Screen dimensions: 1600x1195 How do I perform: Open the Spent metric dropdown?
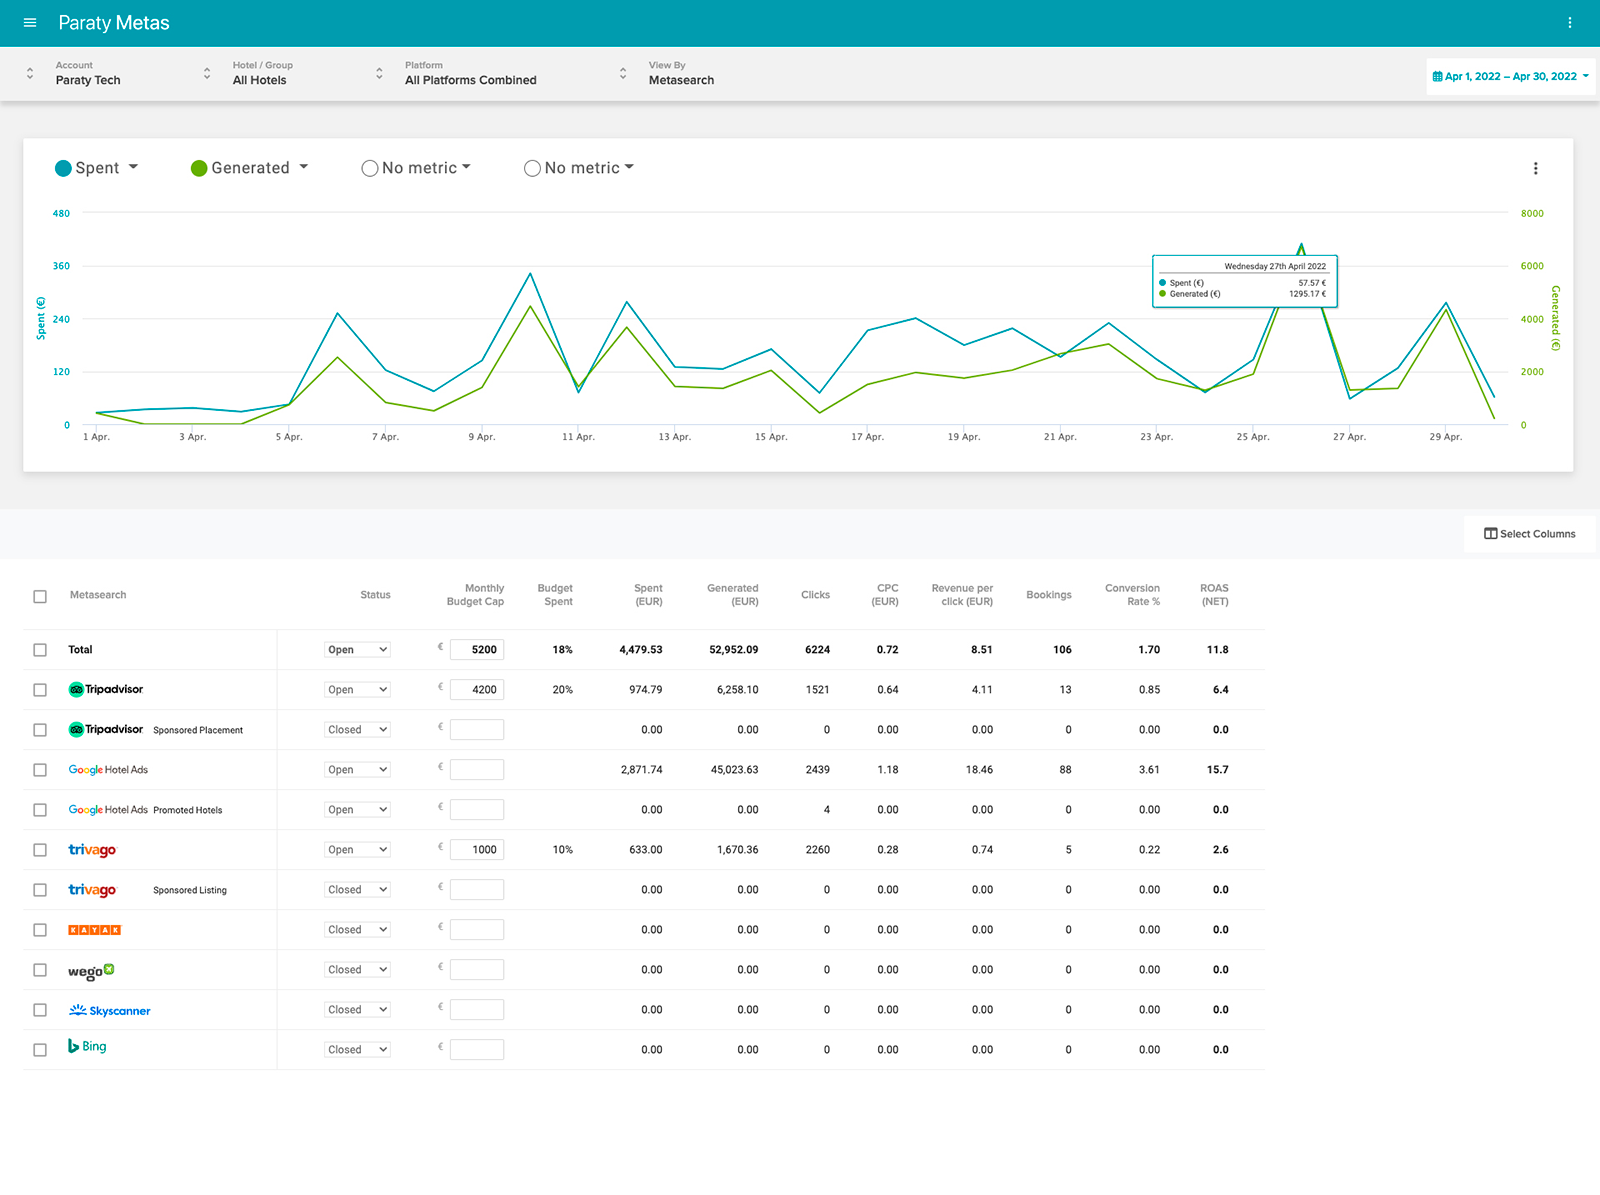(107, 168)
